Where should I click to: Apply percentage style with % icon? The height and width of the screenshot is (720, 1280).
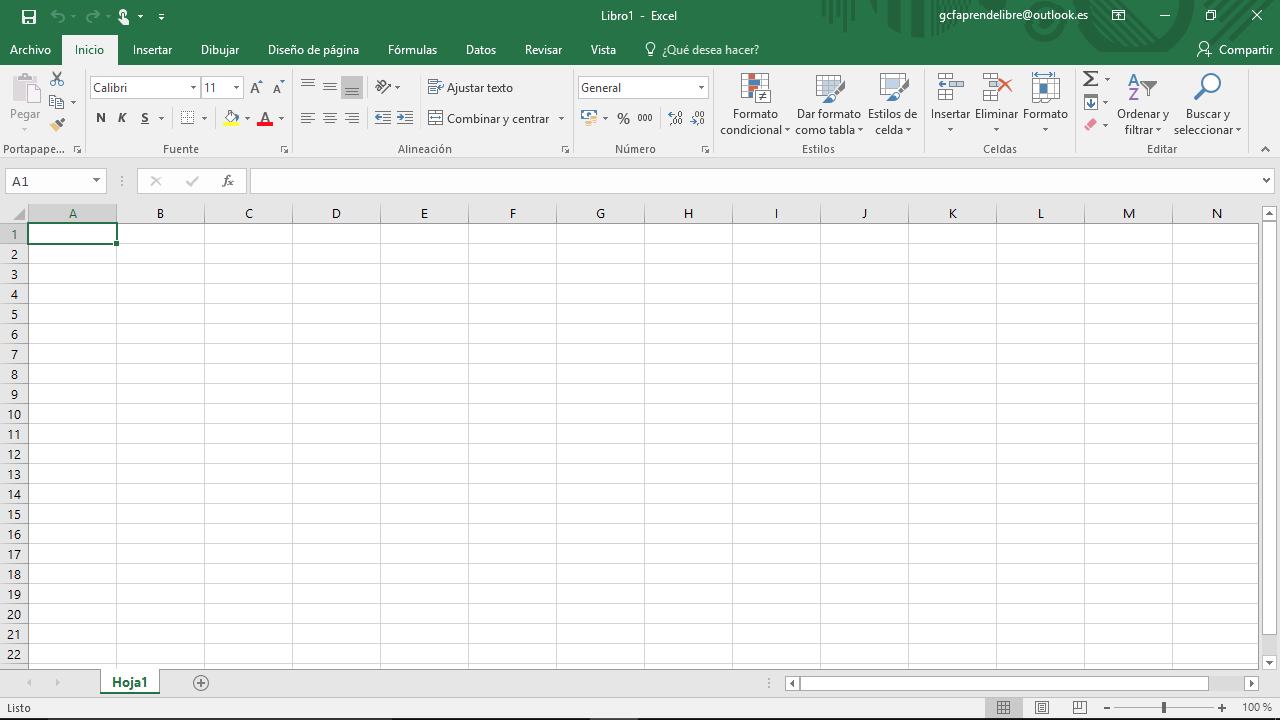coord(622,118)
